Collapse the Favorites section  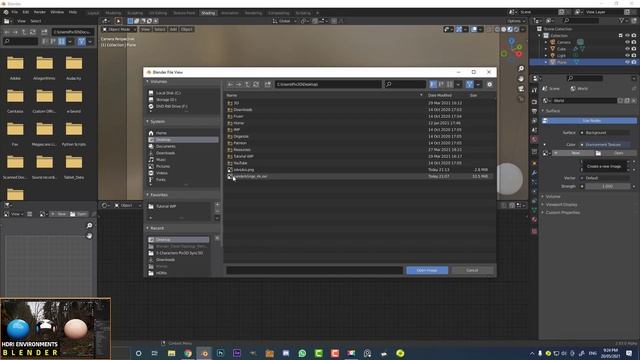(148, 195)
